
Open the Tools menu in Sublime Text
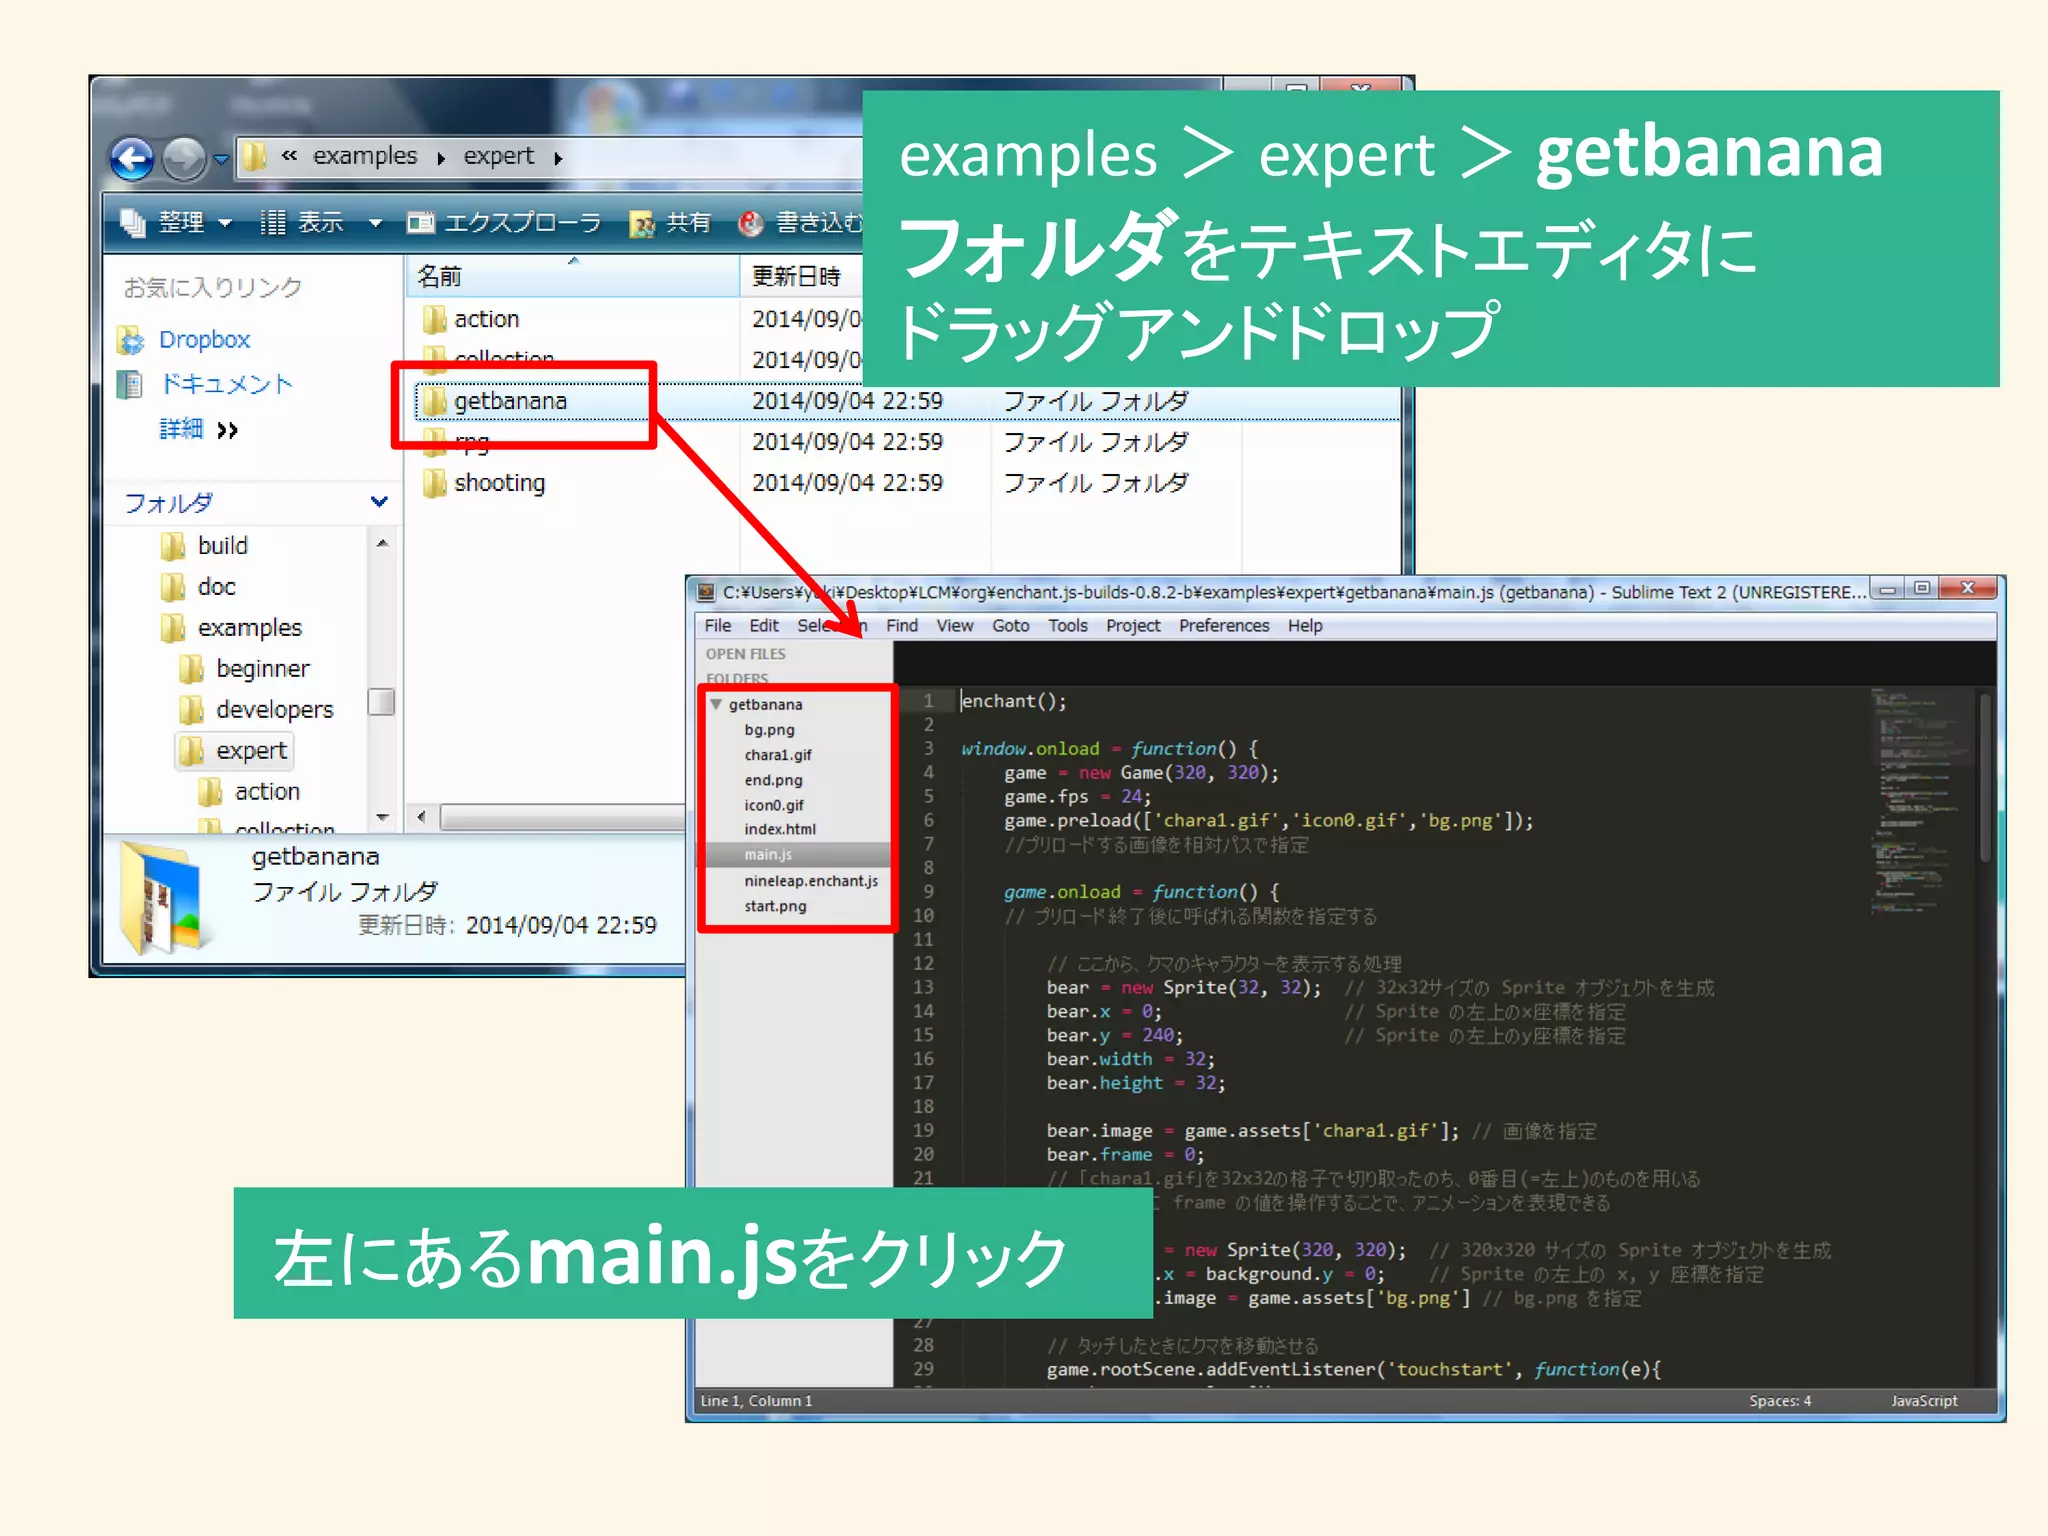tap(1067, 626)
